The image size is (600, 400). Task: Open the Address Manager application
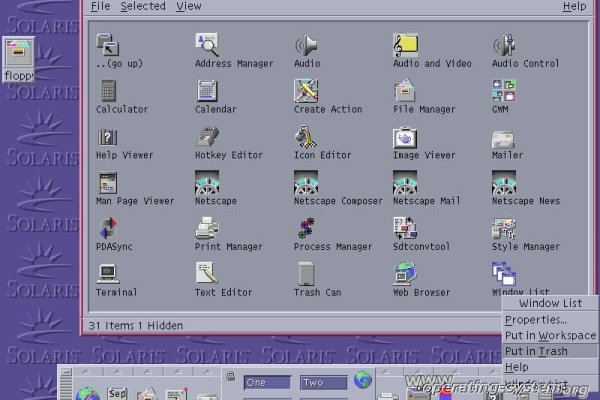click(x=207, y=45)
